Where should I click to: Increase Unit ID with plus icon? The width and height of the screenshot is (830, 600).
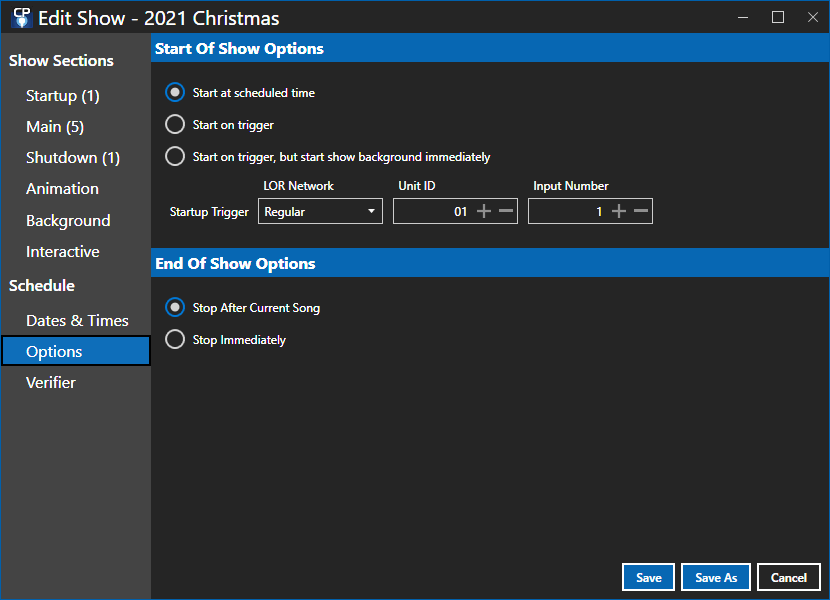point(484,211)
